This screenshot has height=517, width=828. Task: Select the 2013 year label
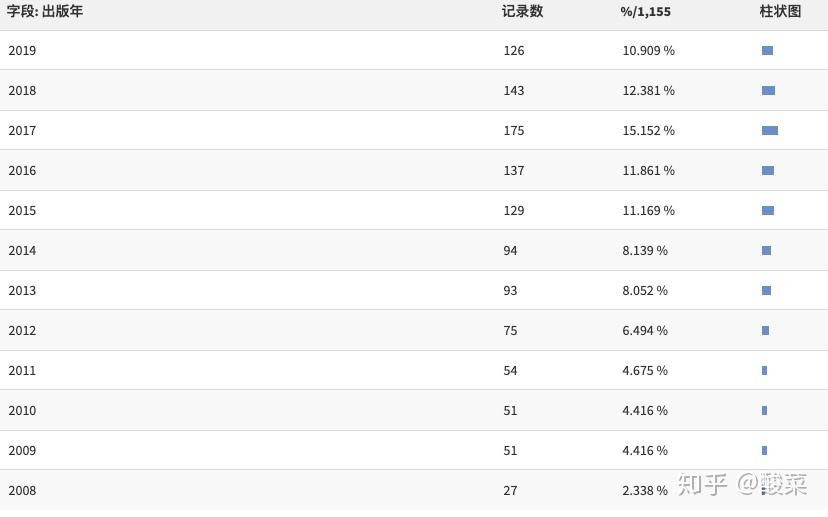[22, 290]
